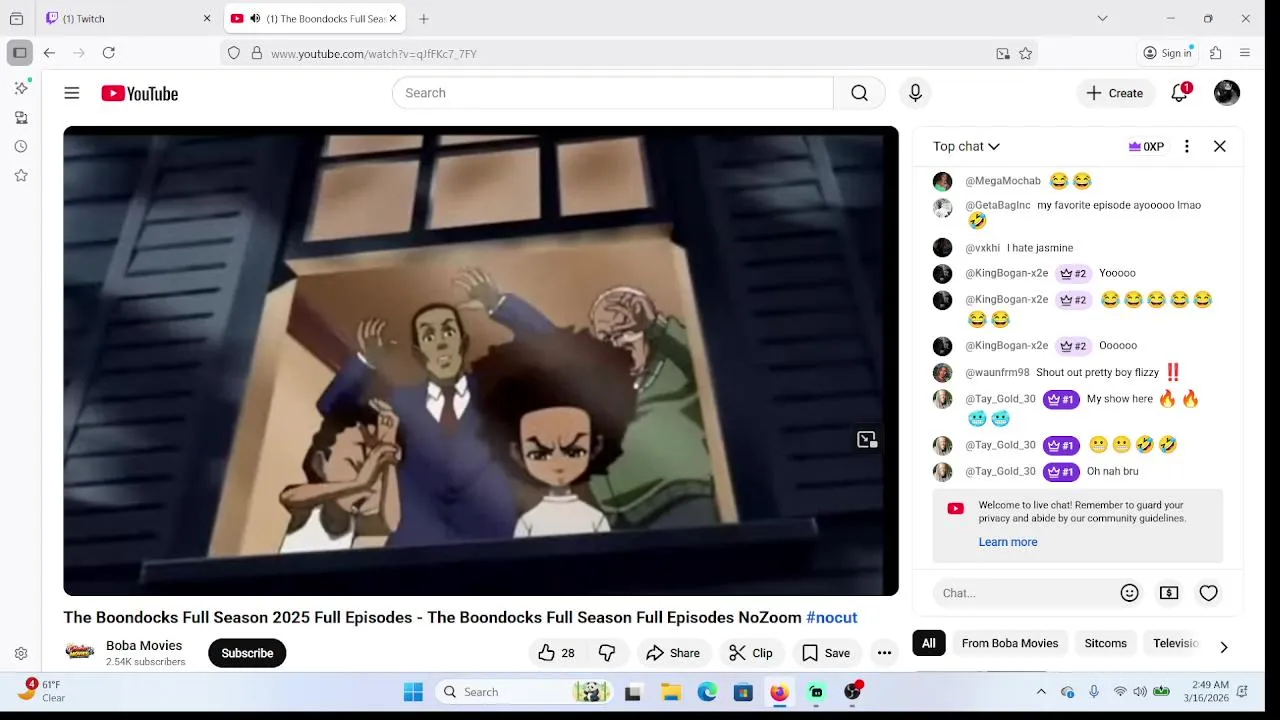This screenshot has height=720, width=1280.
Task: Start voice search with the microphone
Action: coord(915,93)
